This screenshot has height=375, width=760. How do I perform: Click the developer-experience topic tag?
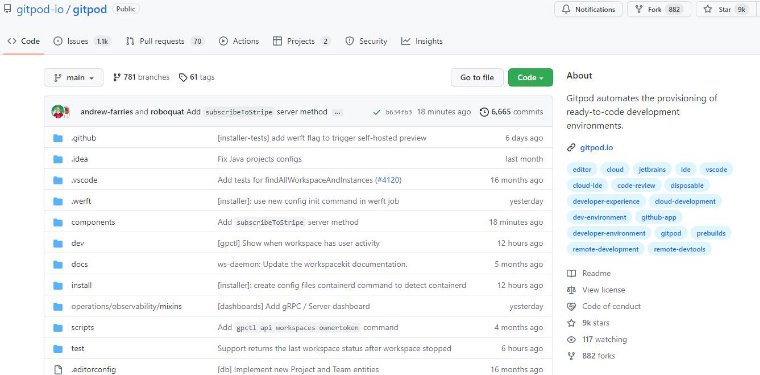(x=606, y=202)
